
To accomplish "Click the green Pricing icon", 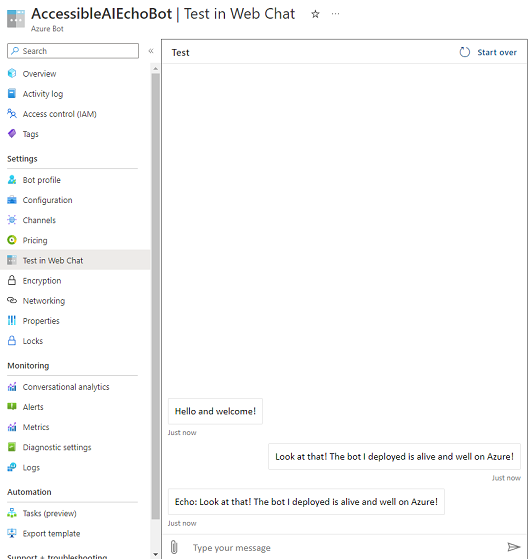I will point(12,240).
